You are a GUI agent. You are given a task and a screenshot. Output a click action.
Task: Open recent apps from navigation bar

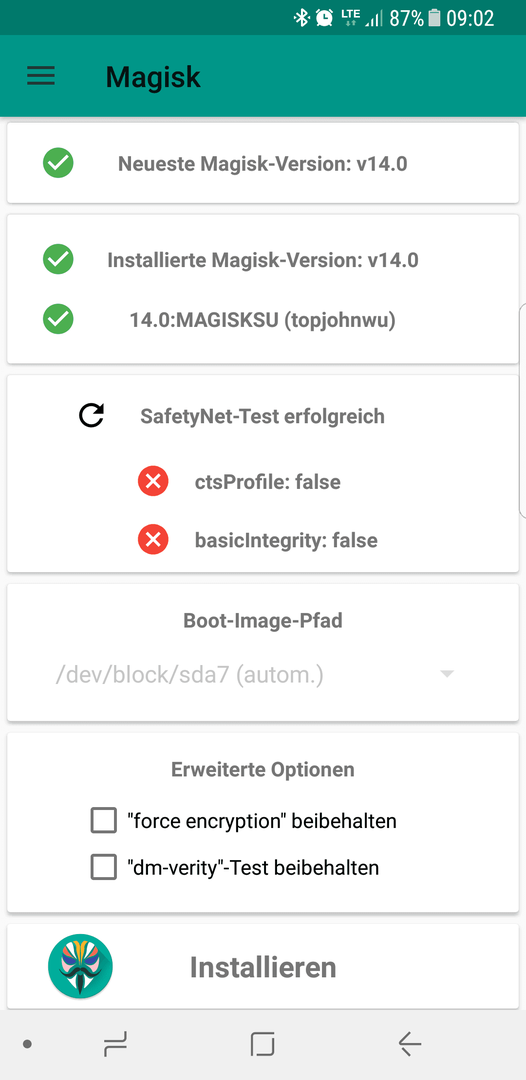tap(116, 1045)
